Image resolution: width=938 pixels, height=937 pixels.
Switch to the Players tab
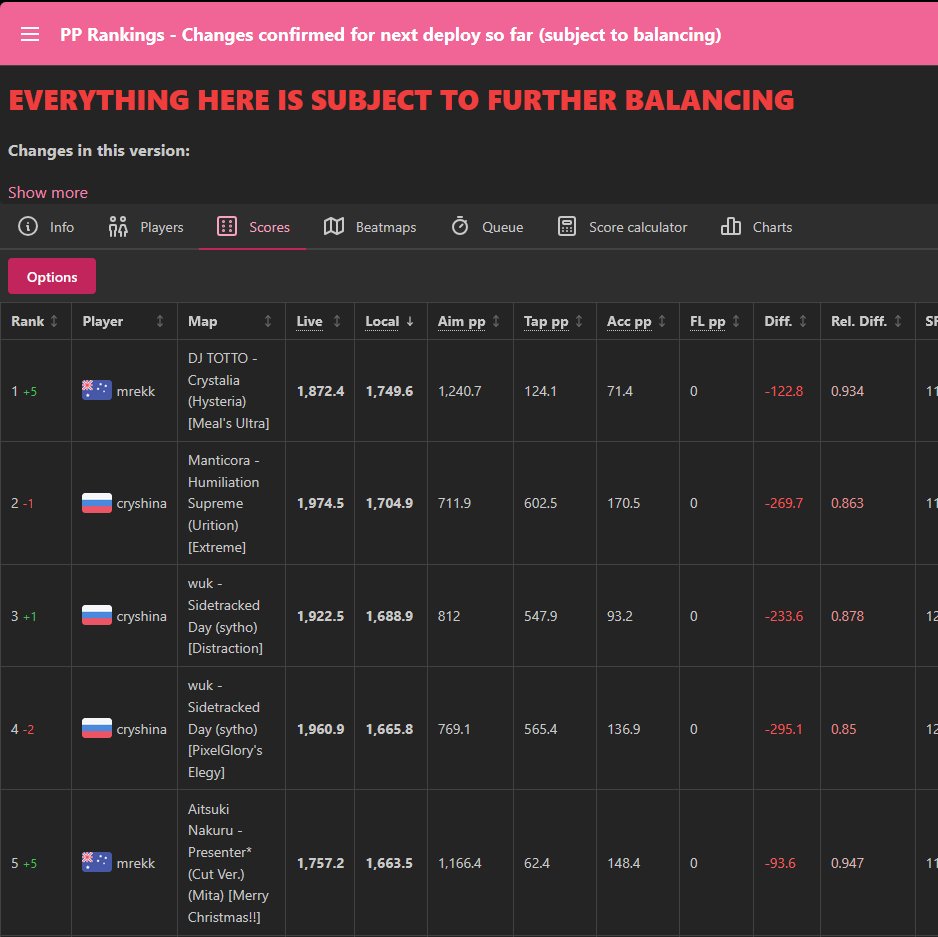(x=146, y=227)
